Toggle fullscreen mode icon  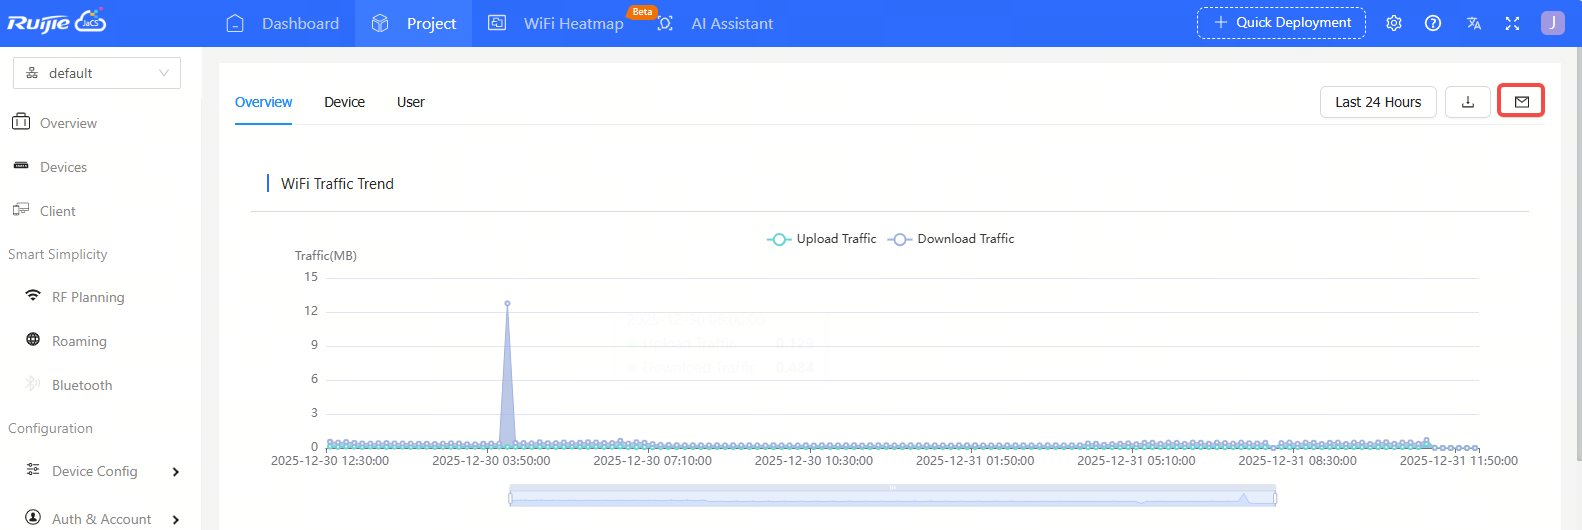(x=1512, y=23)
